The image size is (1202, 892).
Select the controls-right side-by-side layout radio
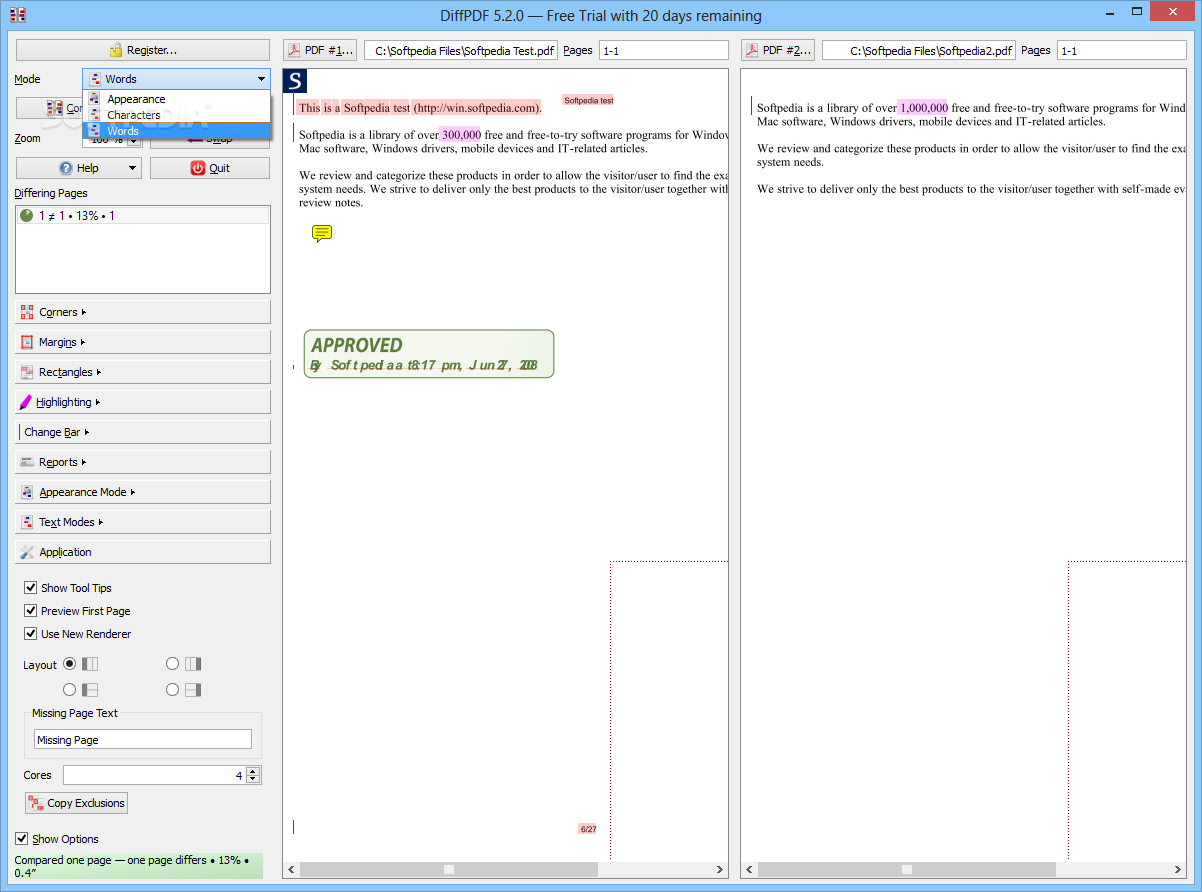pos(172,663)
